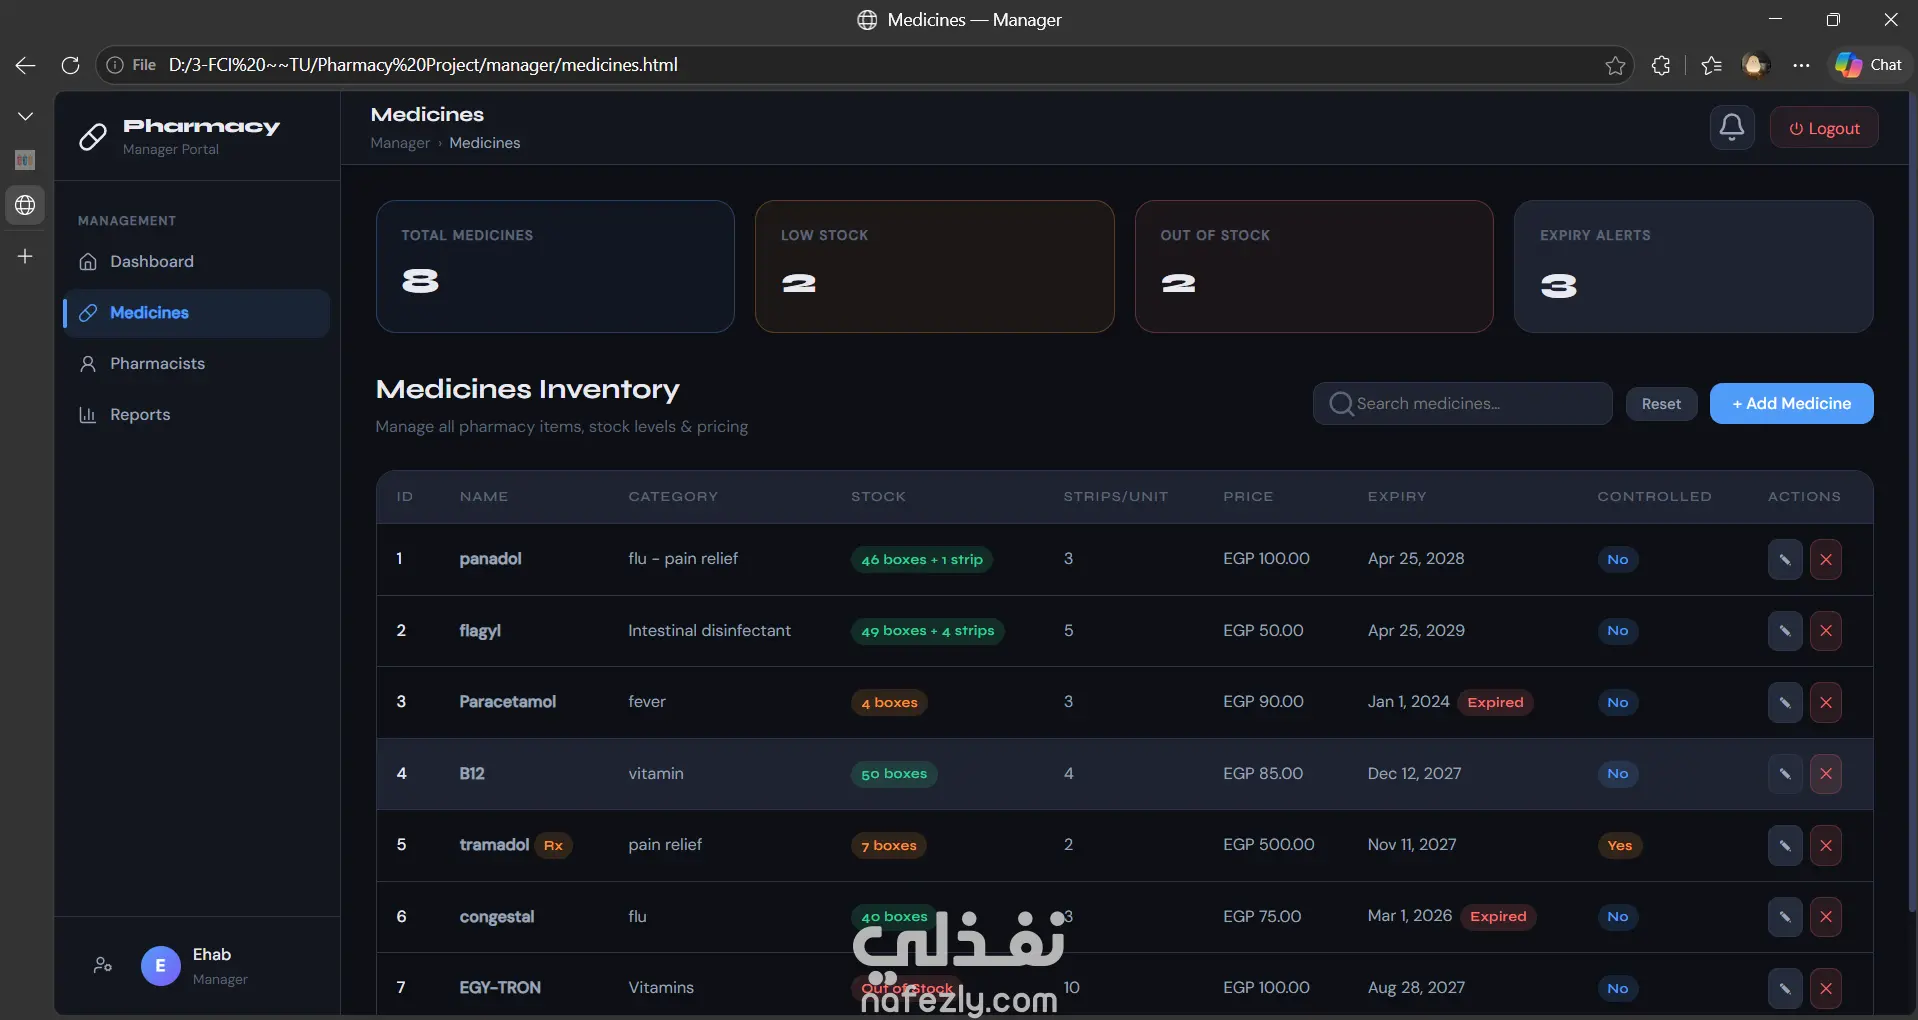Log out using the Logout button
This screenshot has height=1020, width=1918.
point(1824,128)
